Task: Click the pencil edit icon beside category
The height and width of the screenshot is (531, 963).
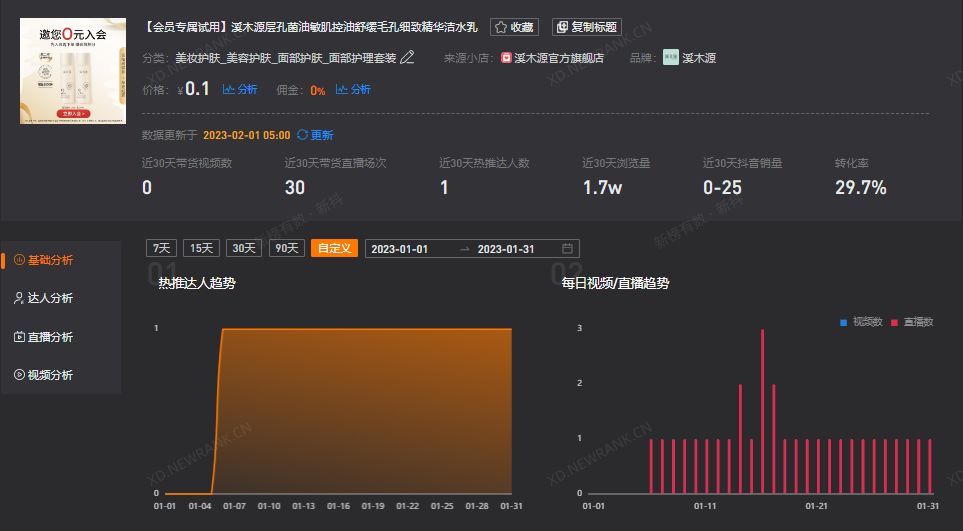Action: coord(407,58)
